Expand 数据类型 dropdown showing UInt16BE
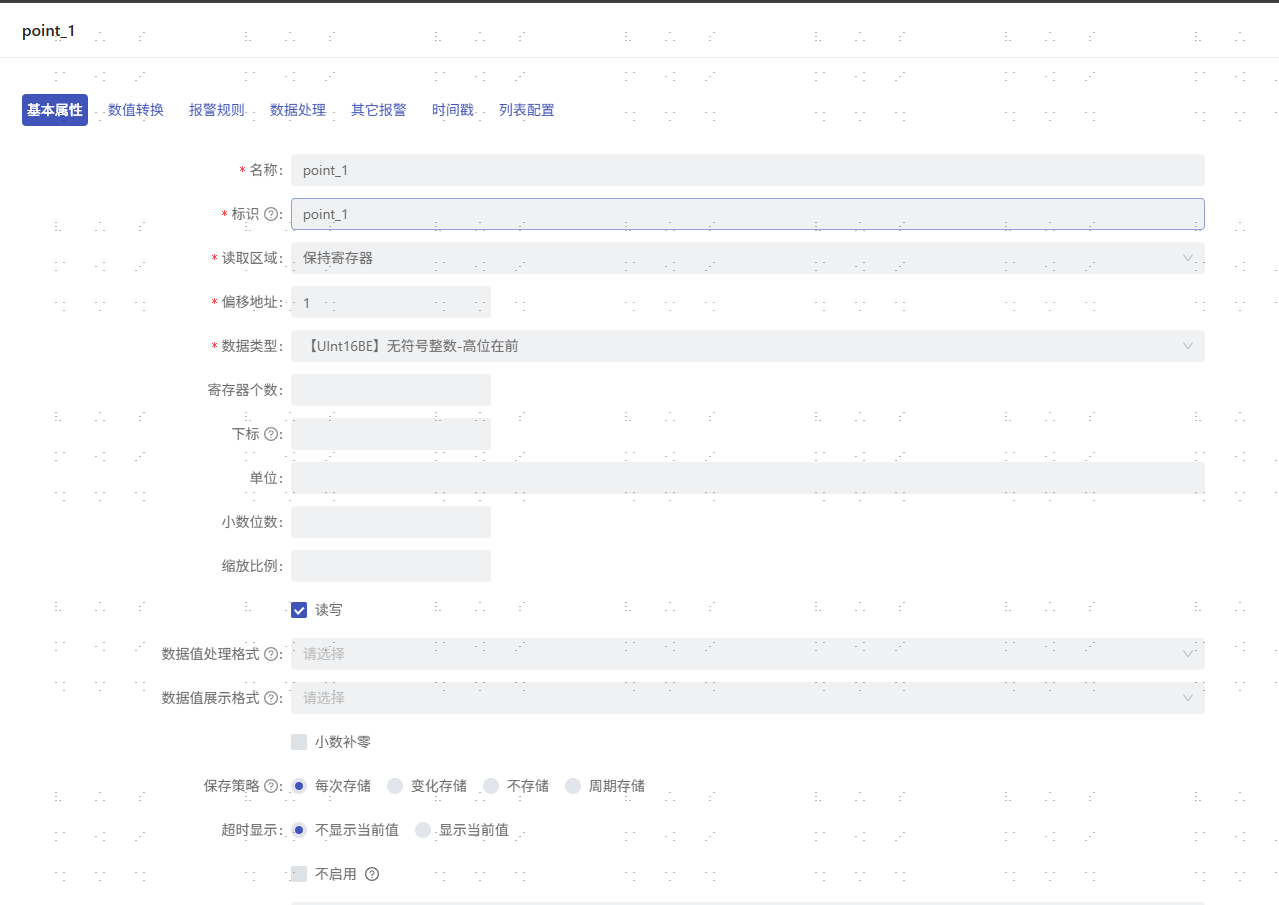The width and height of the screenshot is (1279, 905). (748, 346)
